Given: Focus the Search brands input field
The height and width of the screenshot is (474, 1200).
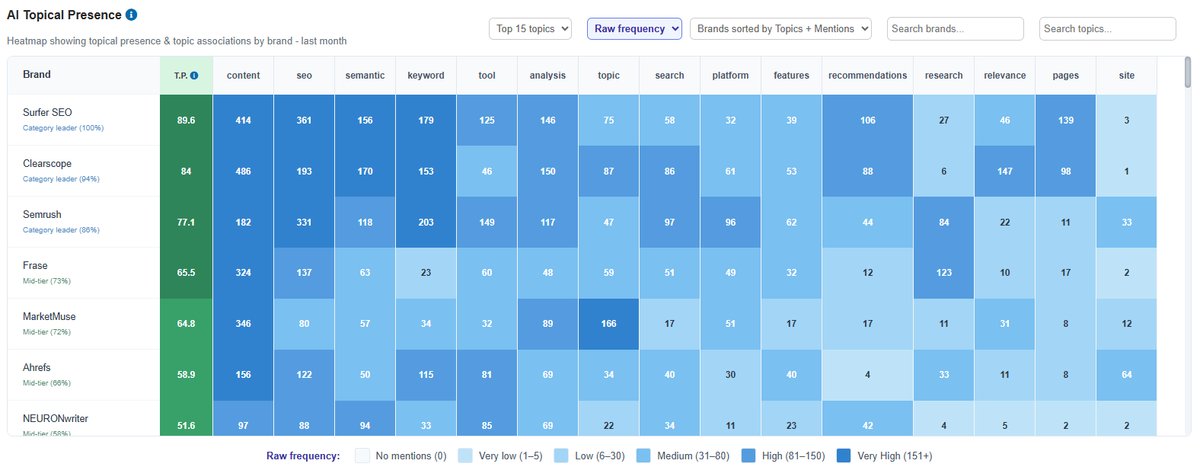Looking at the screenshot, I should [x=955, y=29].
